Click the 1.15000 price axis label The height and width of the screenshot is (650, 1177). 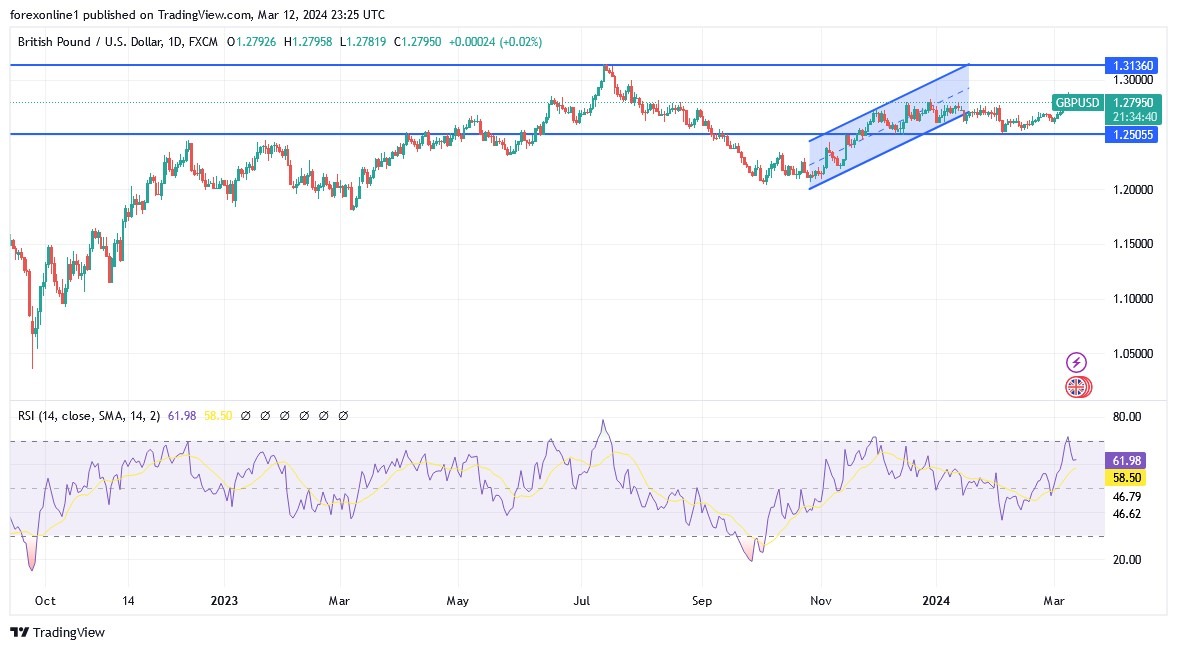pyautogui.click(x=1133, y=244)
